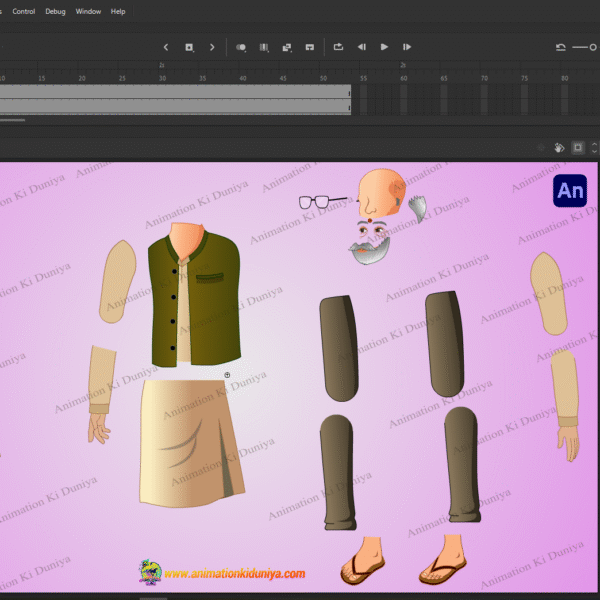Screen dimensions: 600x600
Task: Select the left forearm with hand
Action: [x=101, y=394]
